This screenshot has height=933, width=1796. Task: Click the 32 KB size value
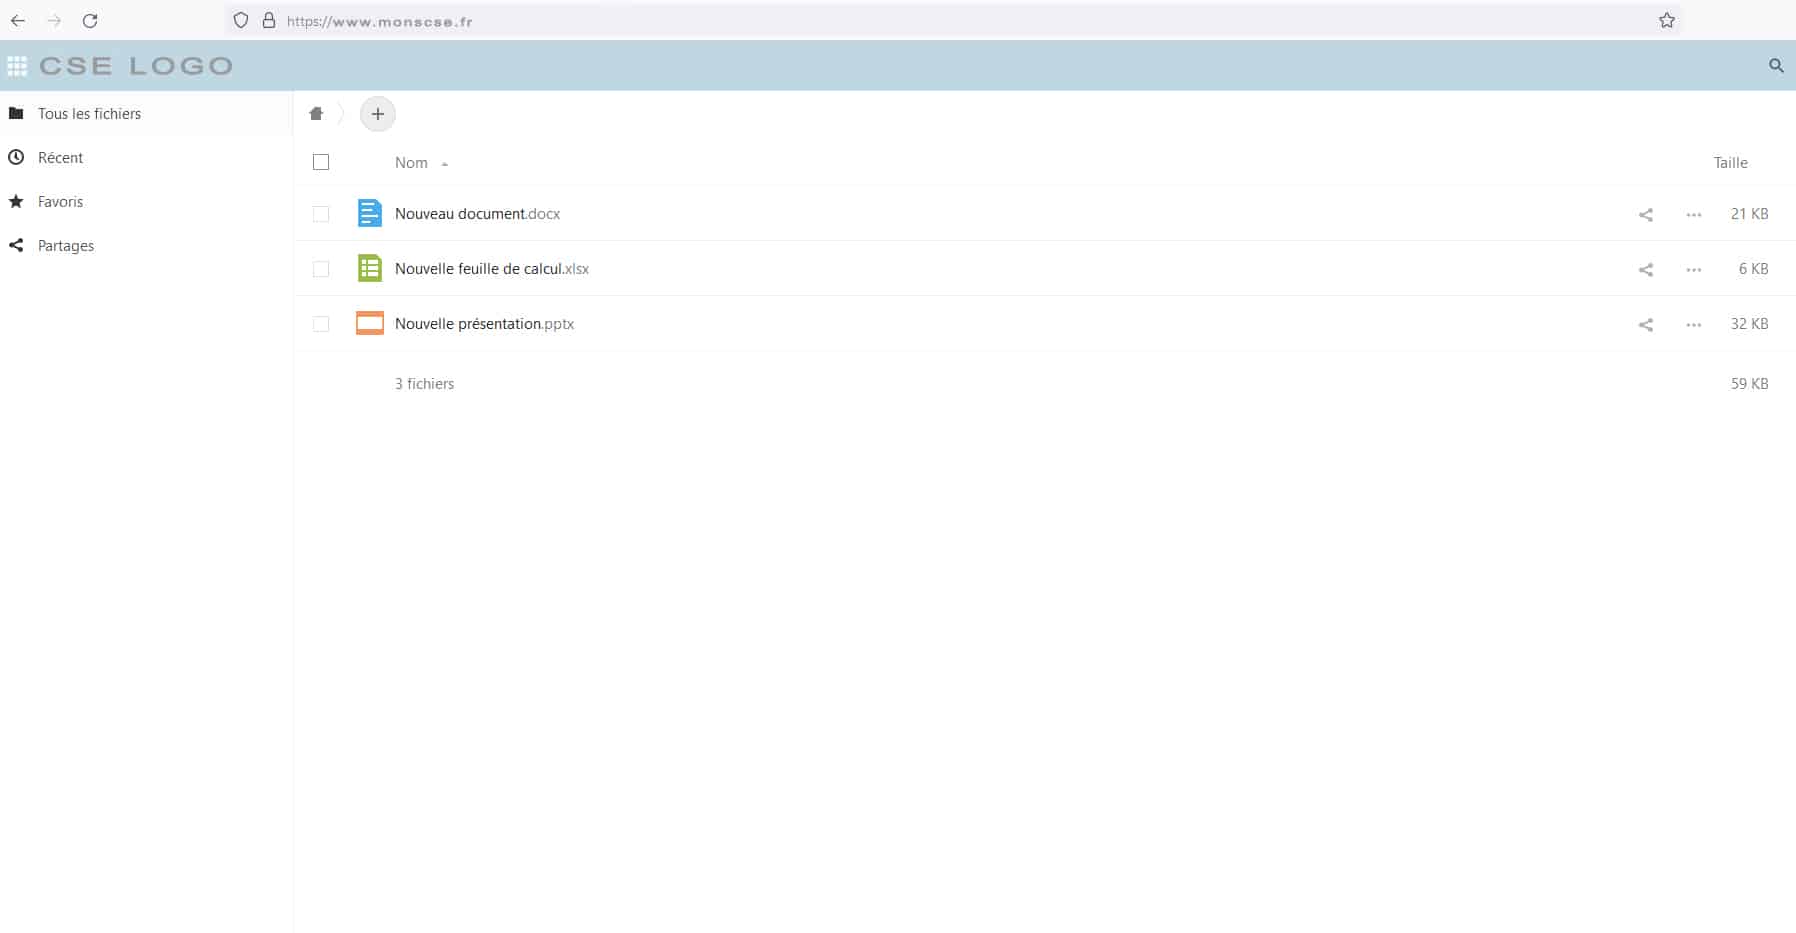coord(1749,324)
